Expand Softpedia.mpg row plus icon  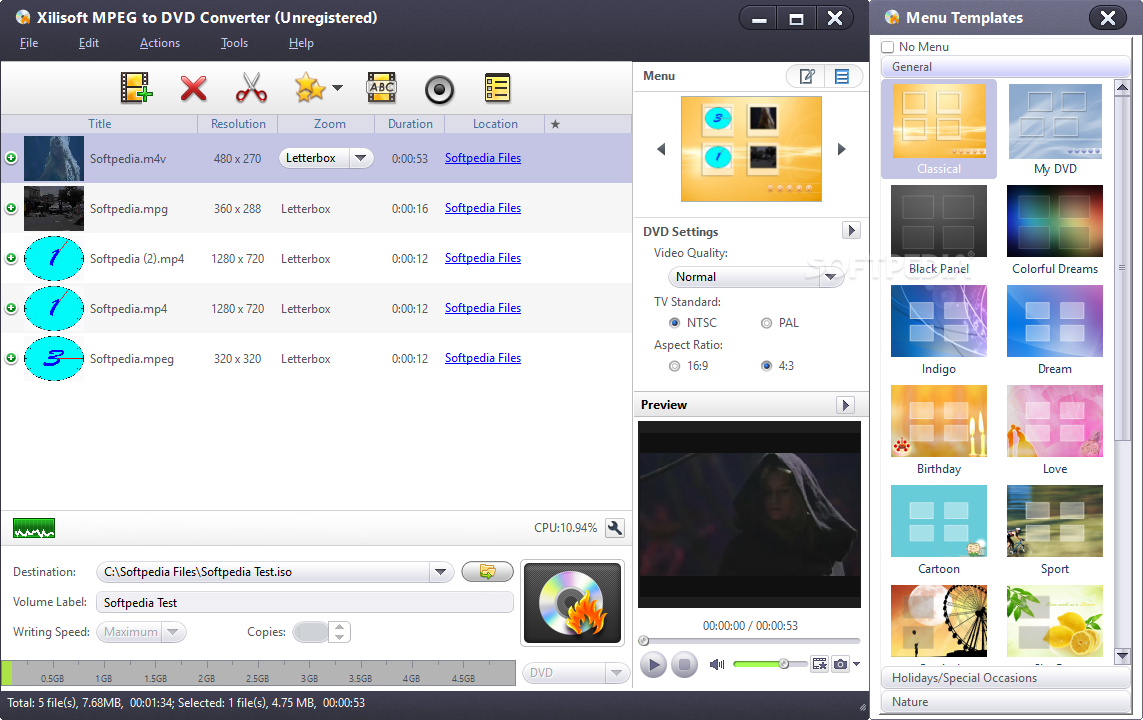point(11,208)
